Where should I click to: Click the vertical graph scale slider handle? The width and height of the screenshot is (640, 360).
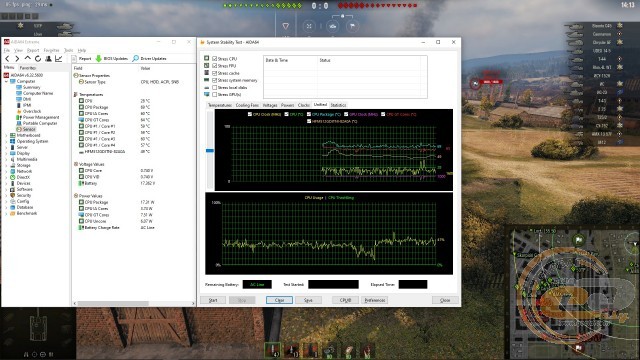click(x=210, y=151)
